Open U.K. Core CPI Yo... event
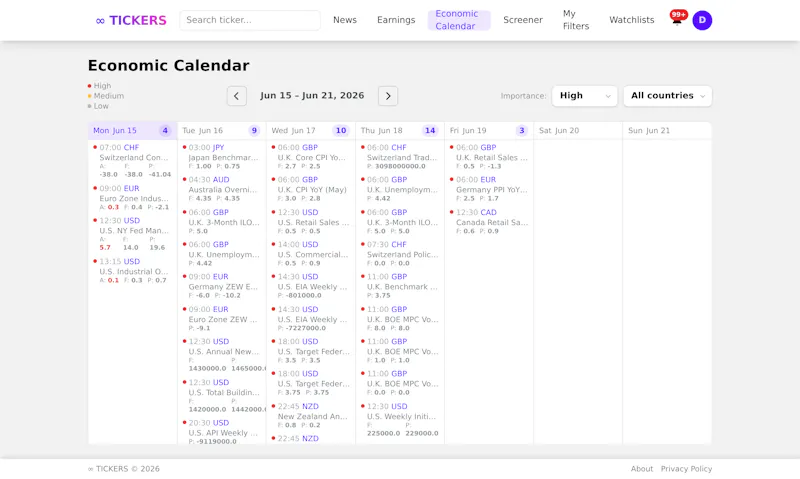 point(311,157)
